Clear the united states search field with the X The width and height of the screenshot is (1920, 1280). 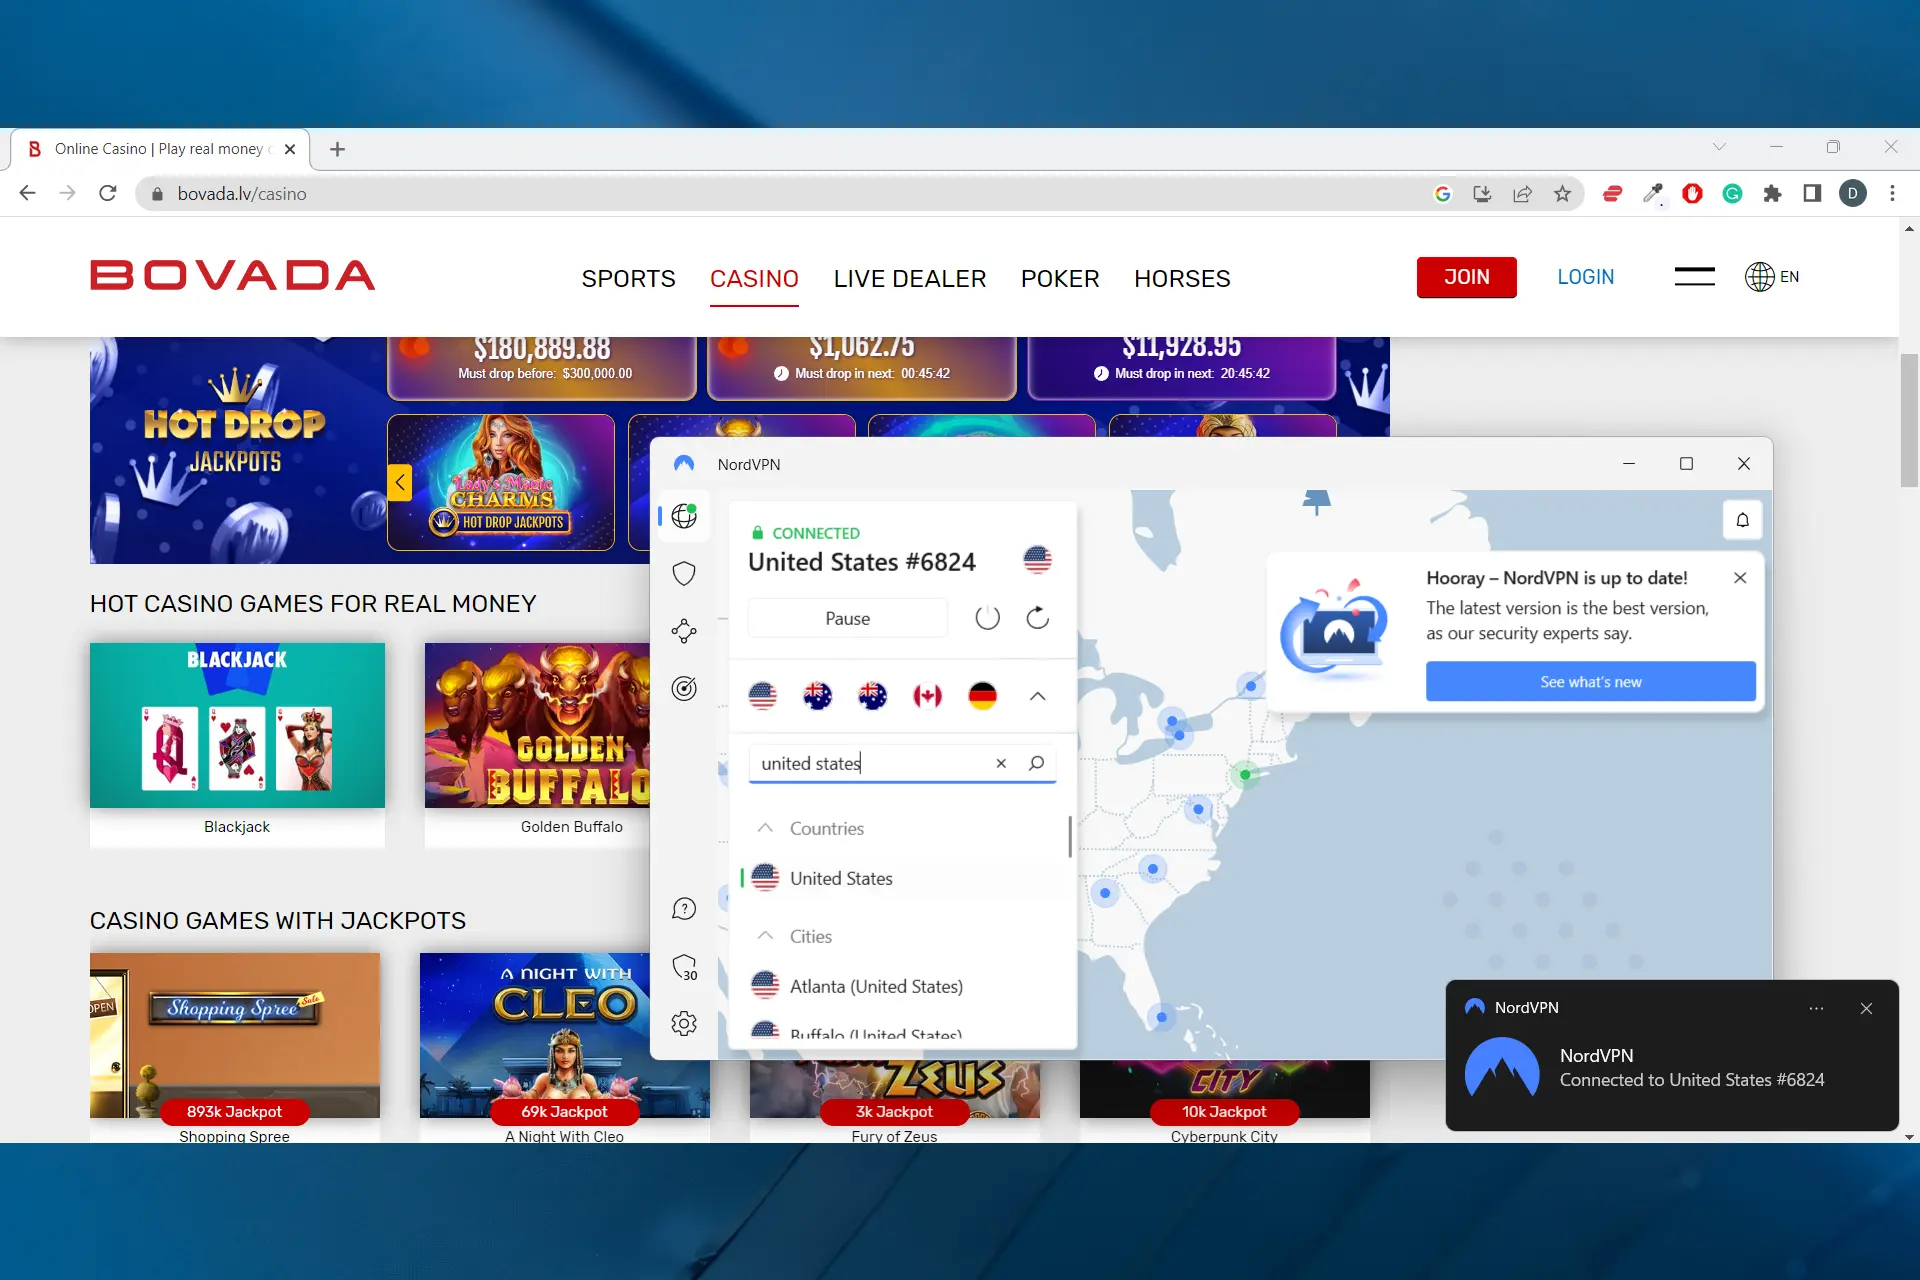[1001, 763]
